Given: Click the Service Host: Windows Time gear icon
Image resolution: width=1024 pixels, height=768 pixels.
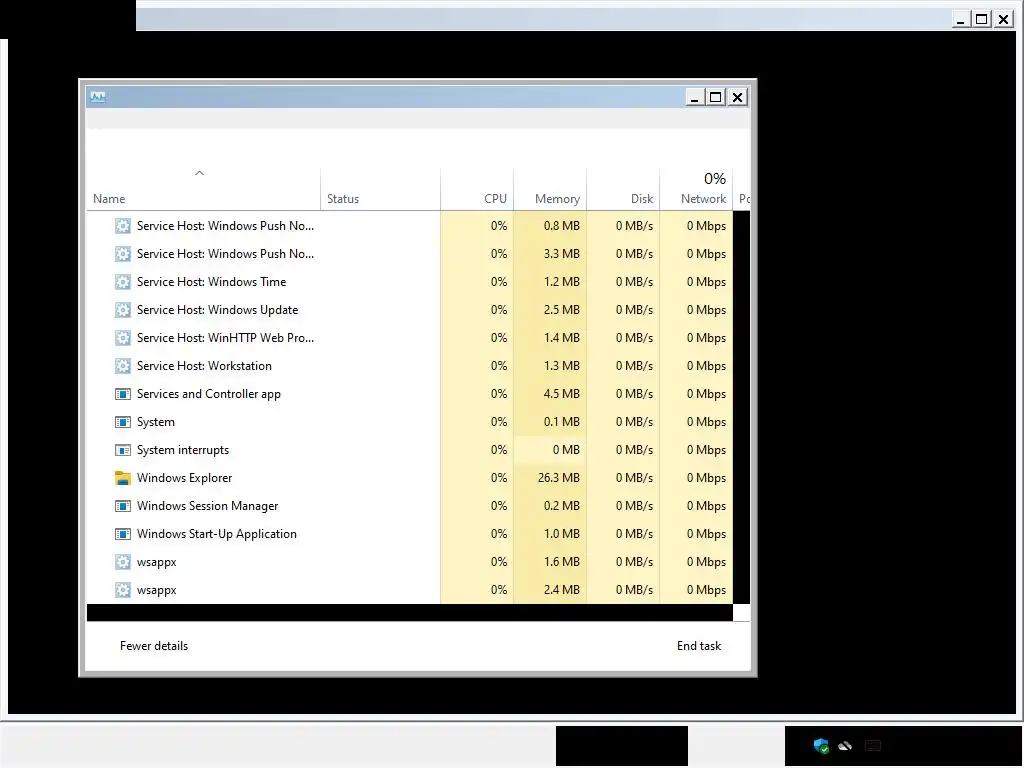Looking at the screenshot, I should click(x=122, y=282).
